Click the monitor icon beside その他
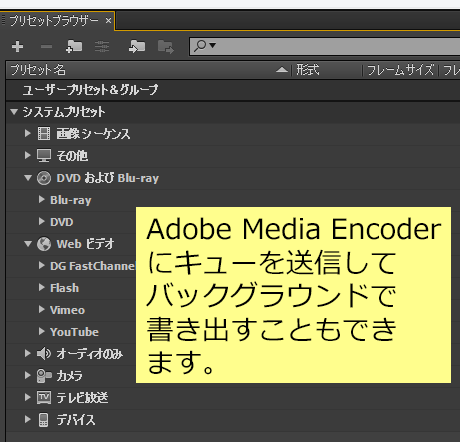The width and height of the screenshot is (460, 442). (44, 155)
